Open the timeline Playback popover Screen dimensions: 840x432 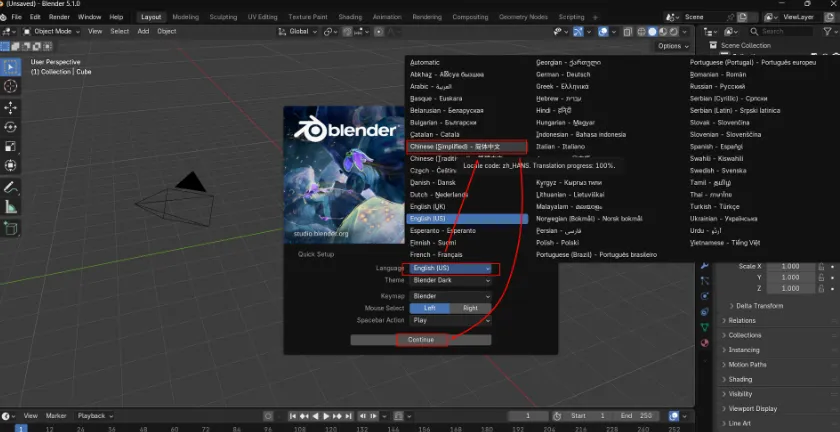point(95,416)
